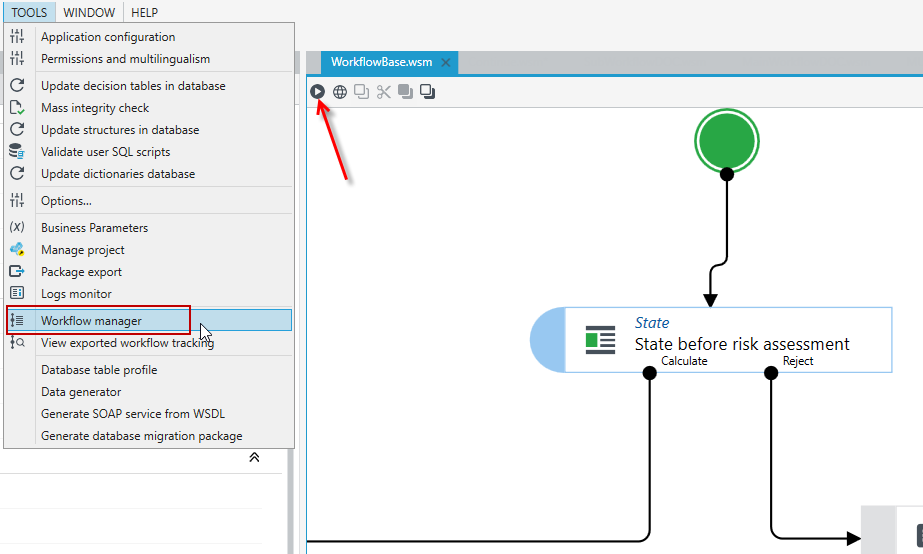Click the Calculate transition connector dot

[649, 373]
